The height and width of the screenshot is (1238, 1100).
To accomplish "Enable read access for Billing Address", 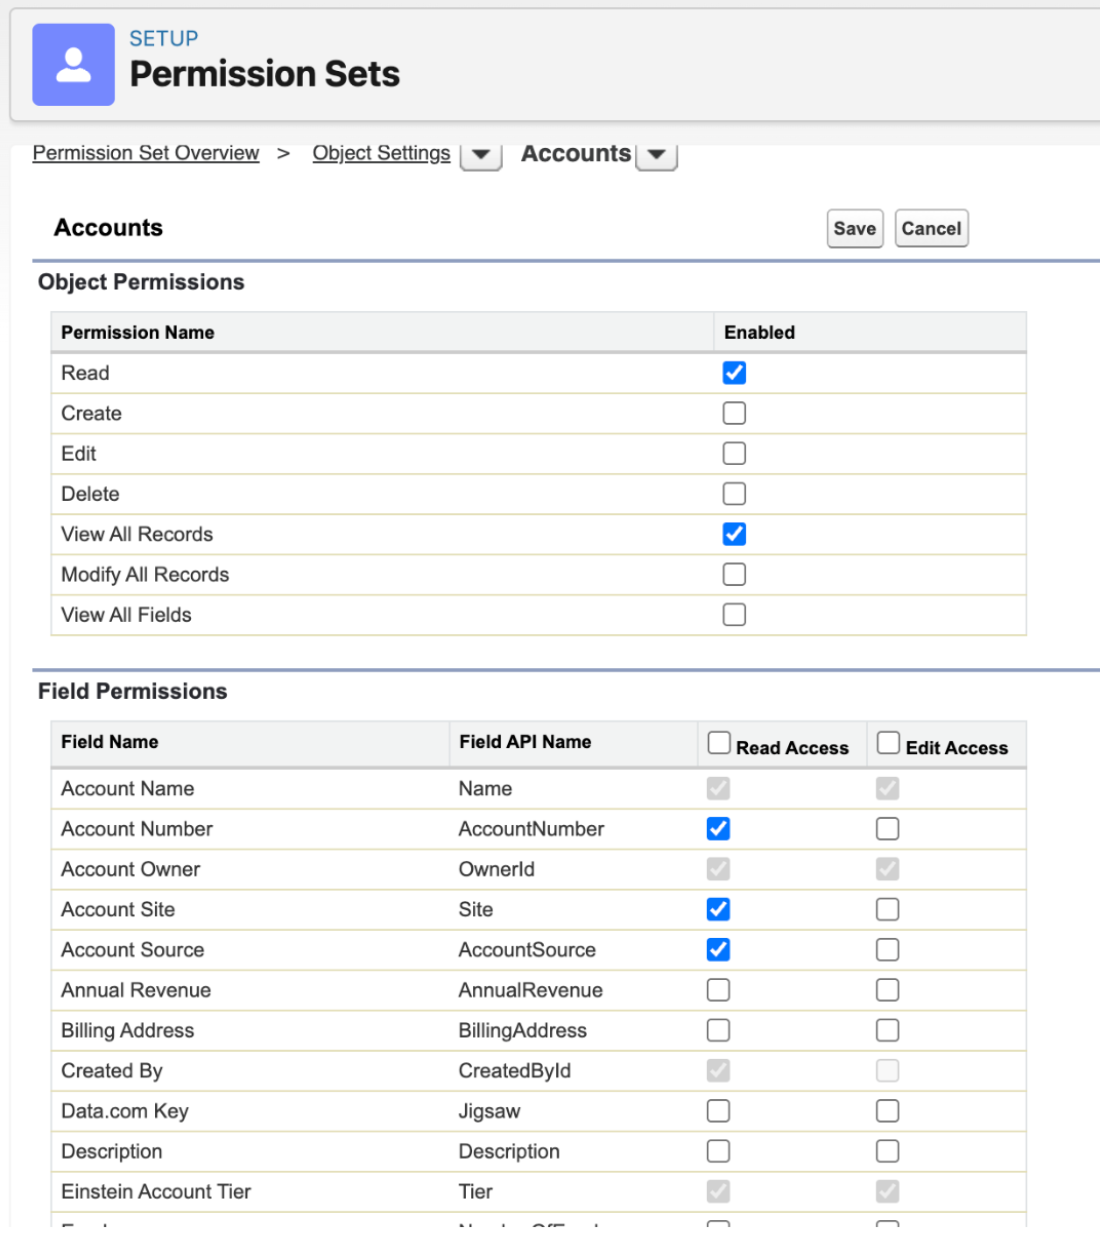I will [718, 1030].
